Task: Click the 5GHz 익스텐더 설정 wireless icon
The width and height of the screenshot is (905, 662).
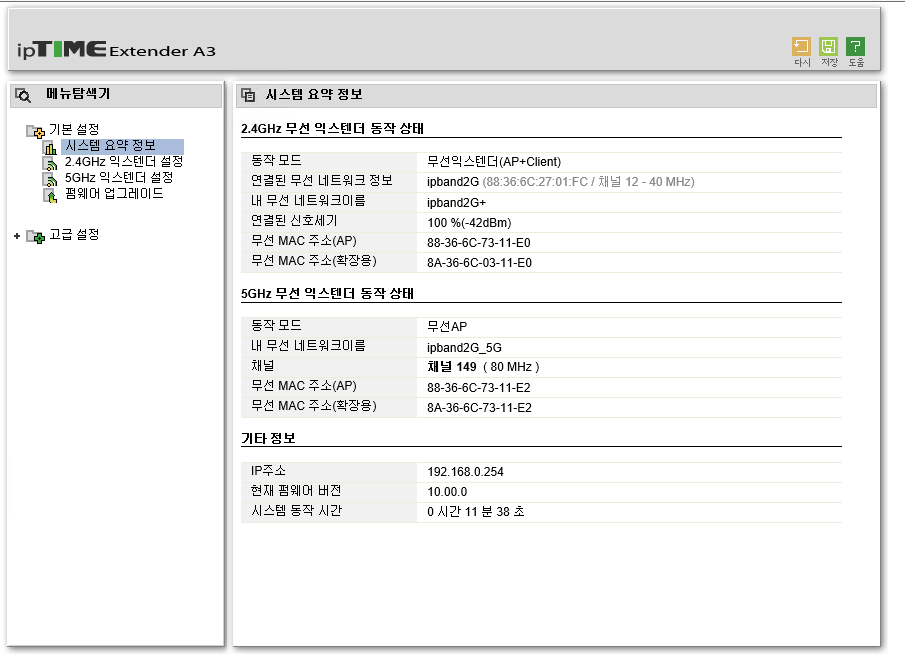Action: point(50,179)
